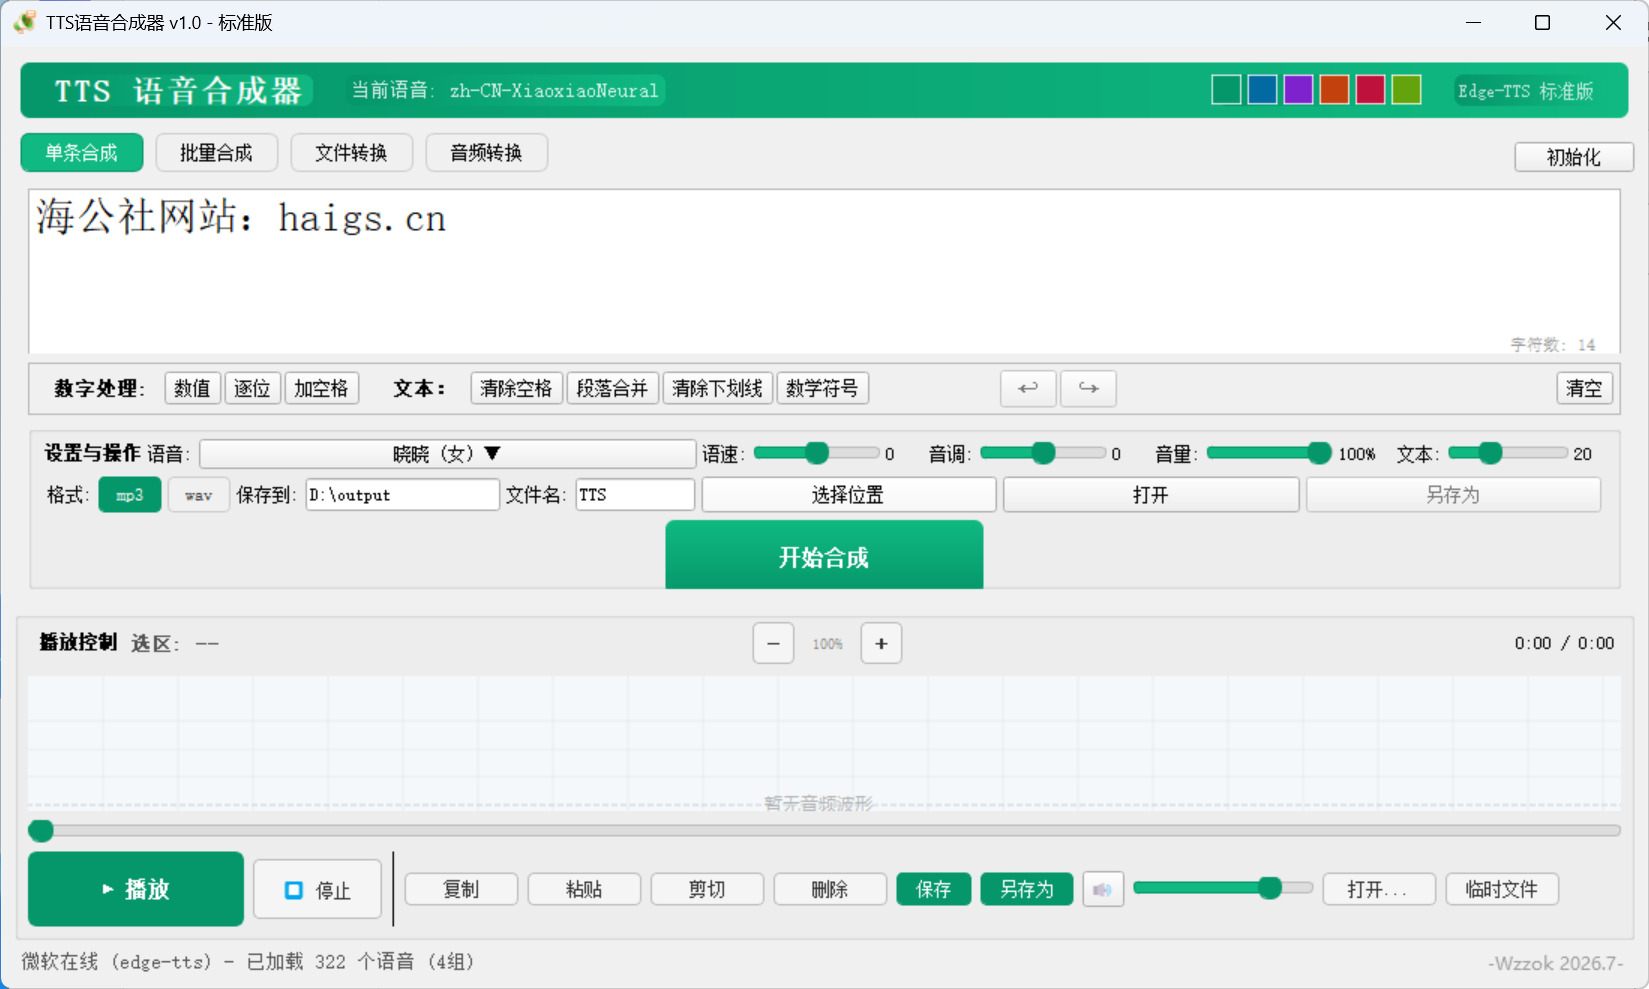The image size is (1649, 989).
Task: Switch to 文件转换 tab
Action: coord(351,153)
